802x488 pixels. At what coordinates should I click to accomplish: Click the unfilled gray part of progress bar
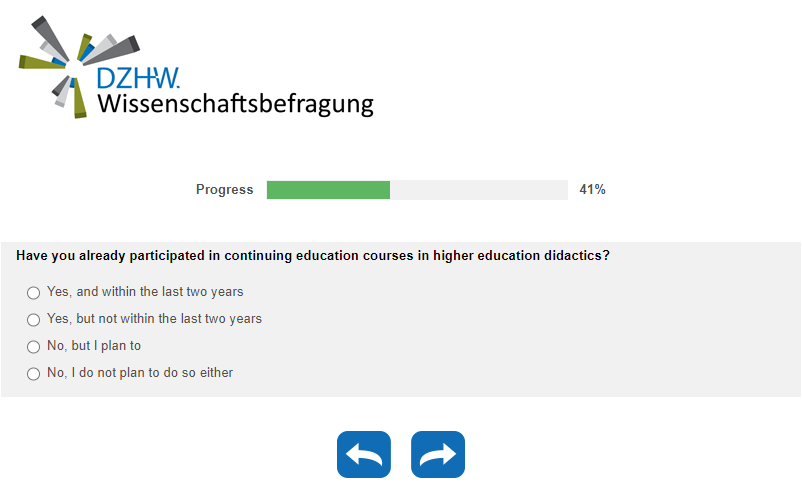click(x=478, y=190)
